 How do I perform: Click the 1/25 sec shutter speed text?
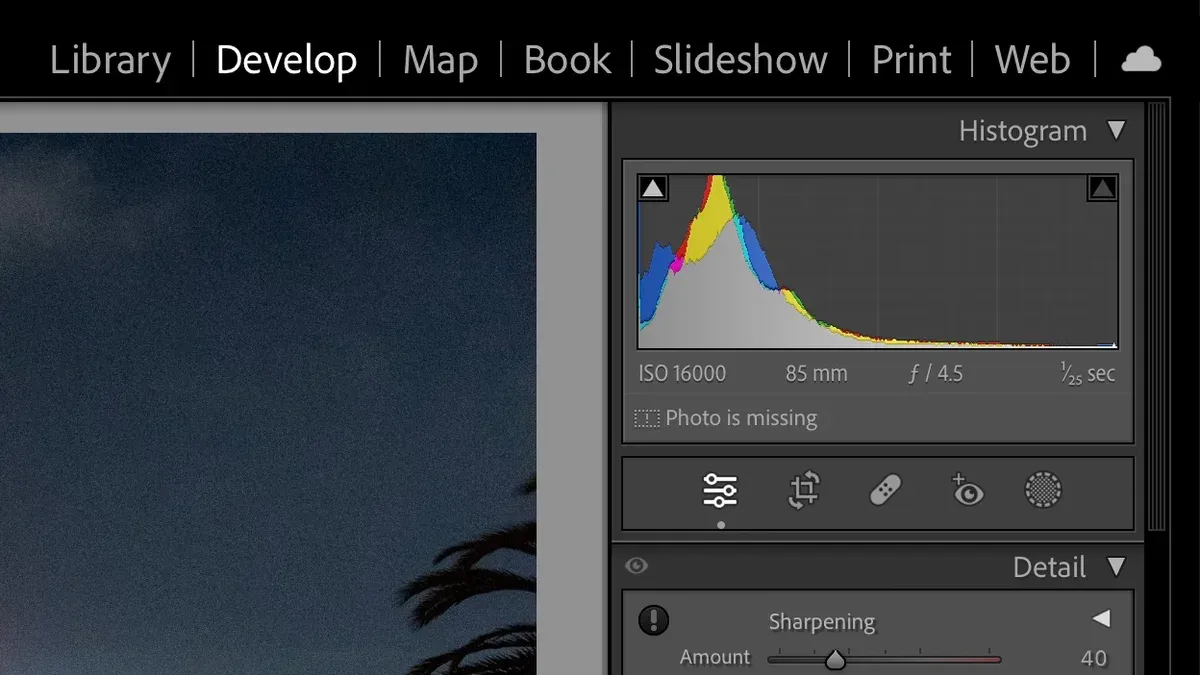[1088, 374]
